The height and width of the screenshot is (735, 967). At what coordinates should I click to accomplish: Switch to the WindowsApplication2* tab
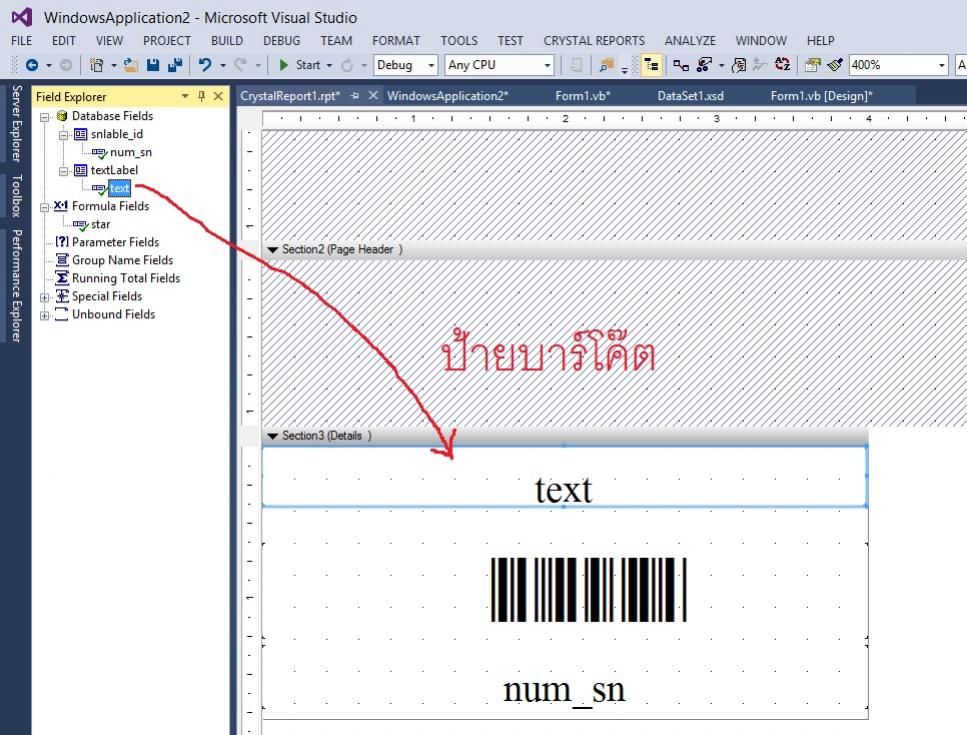click(x=447, y=96)
